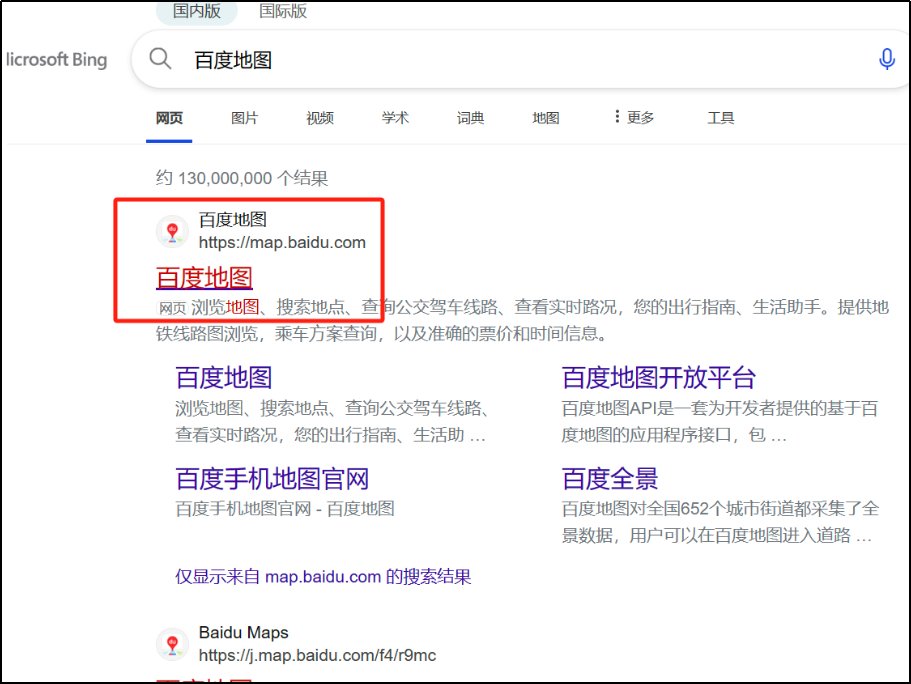911x684 pixels.
Task: Open the red 百度地图 result title link
Action: (205, 278)
